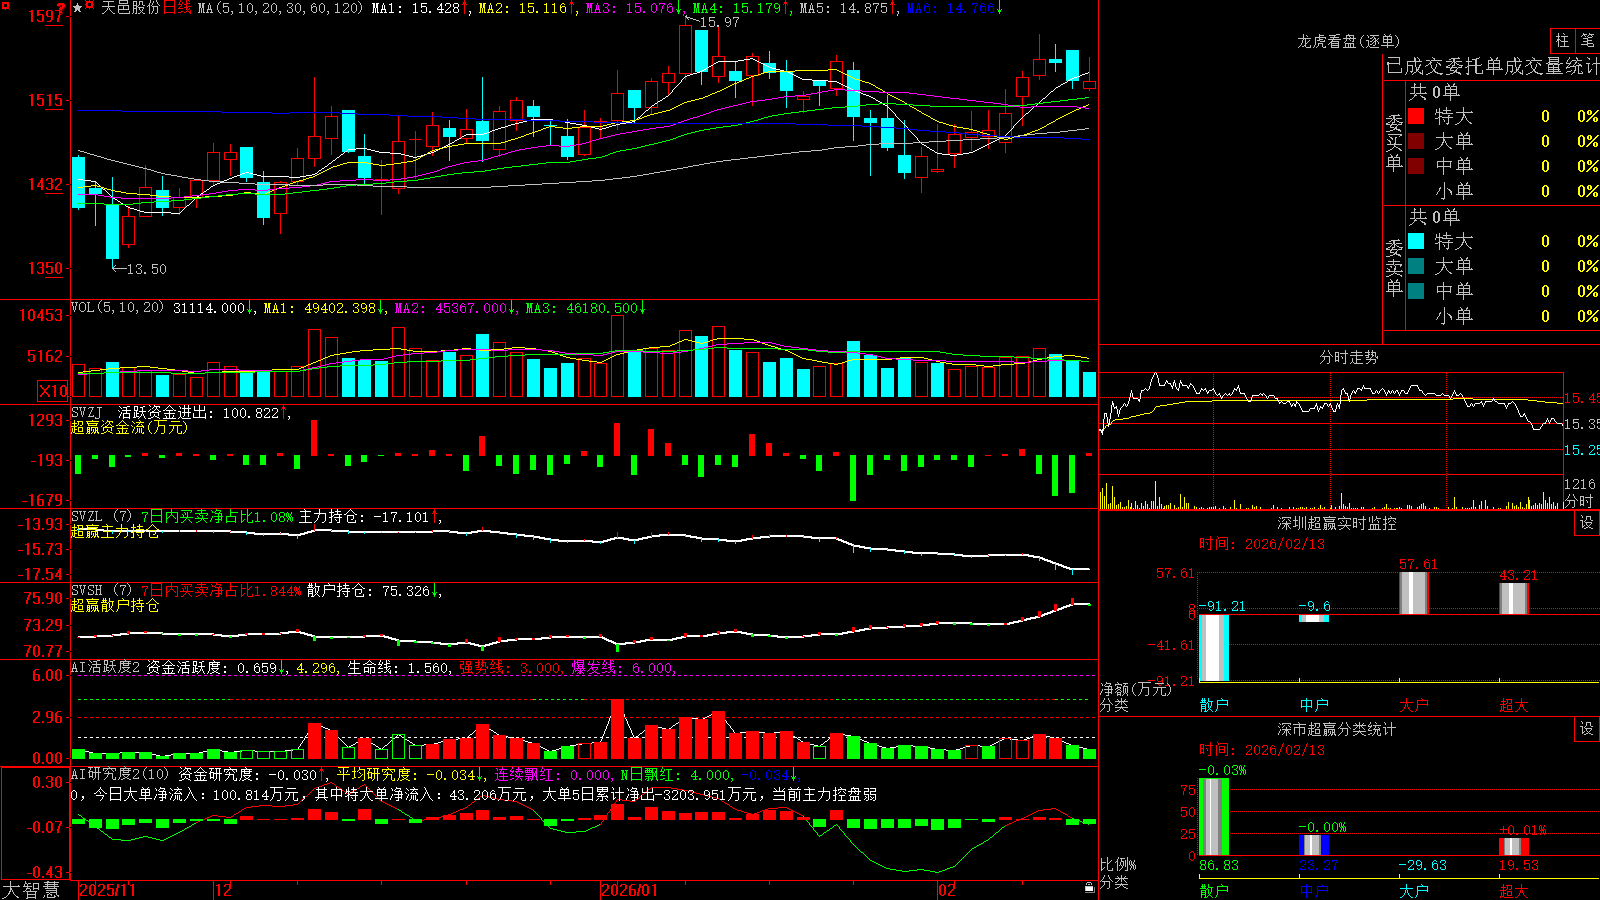Click the 爆发线: 6.000 label
The height and width of the screenshot is (900, 1600).
coord(622,668)
